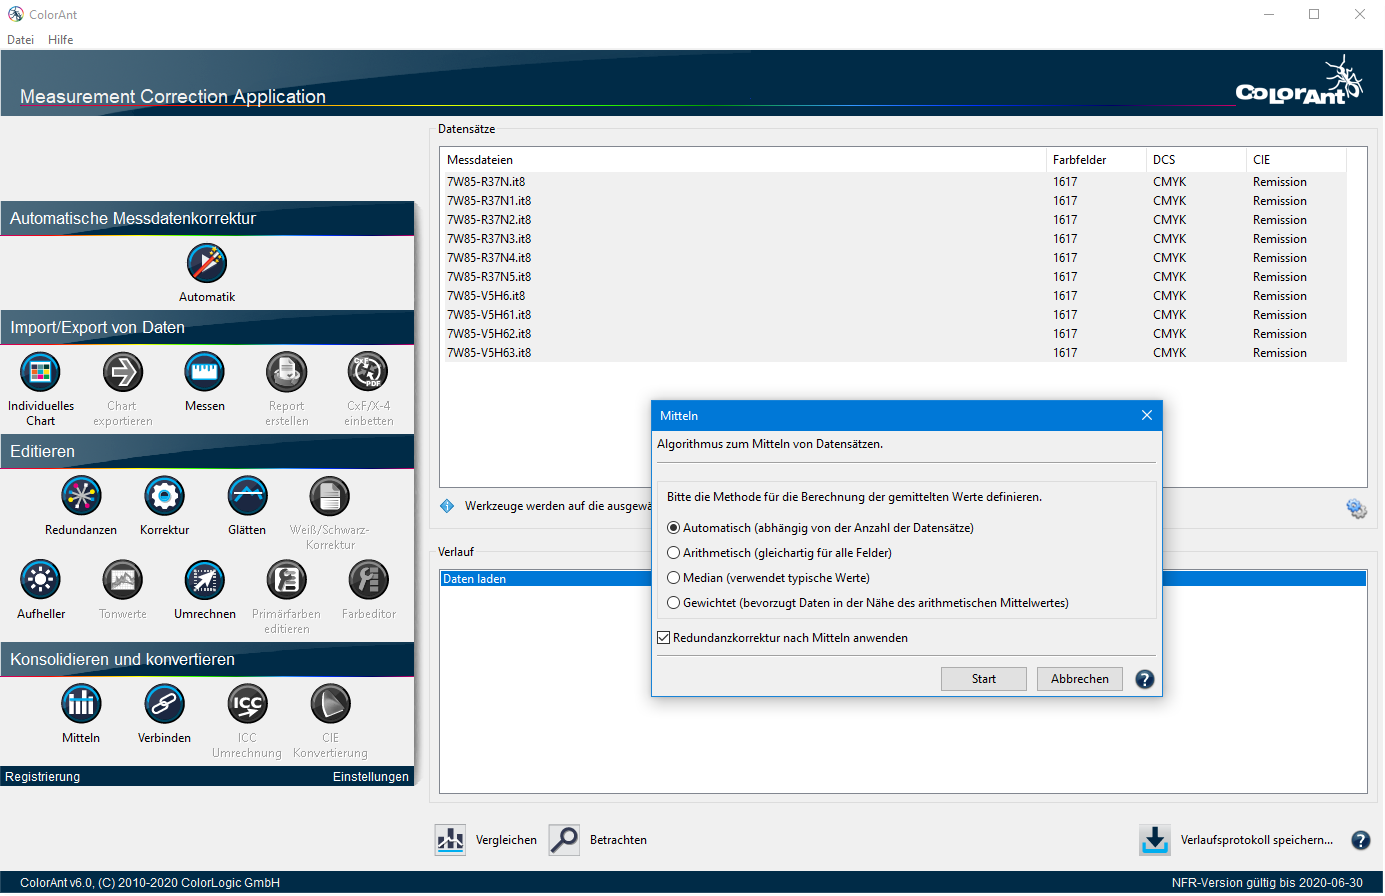The image size is (1385, 896).
Task: Select the Redundanzen tool icon
Action: [81, 497]
